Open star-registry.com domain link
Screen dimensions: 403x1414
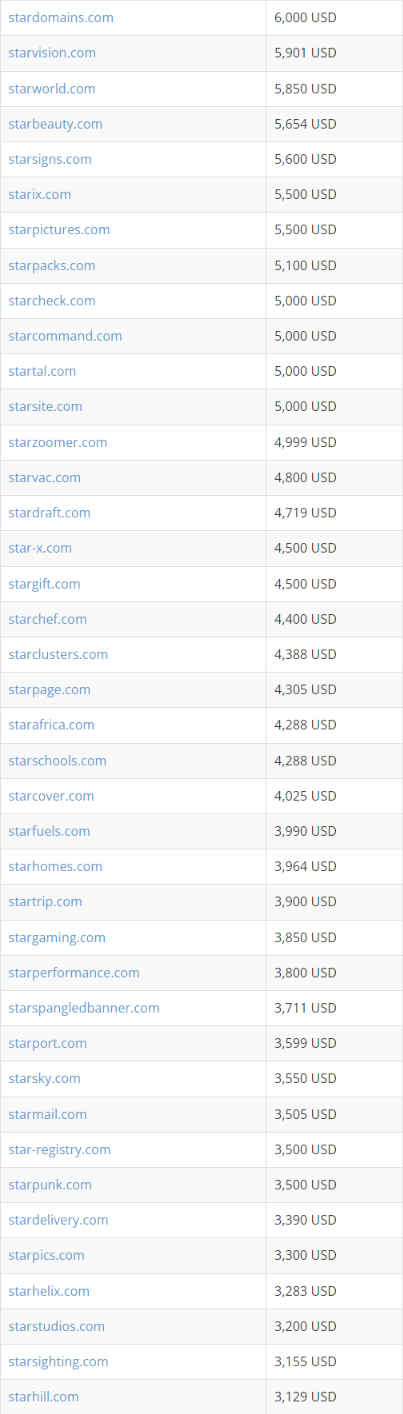point(60,1149)
